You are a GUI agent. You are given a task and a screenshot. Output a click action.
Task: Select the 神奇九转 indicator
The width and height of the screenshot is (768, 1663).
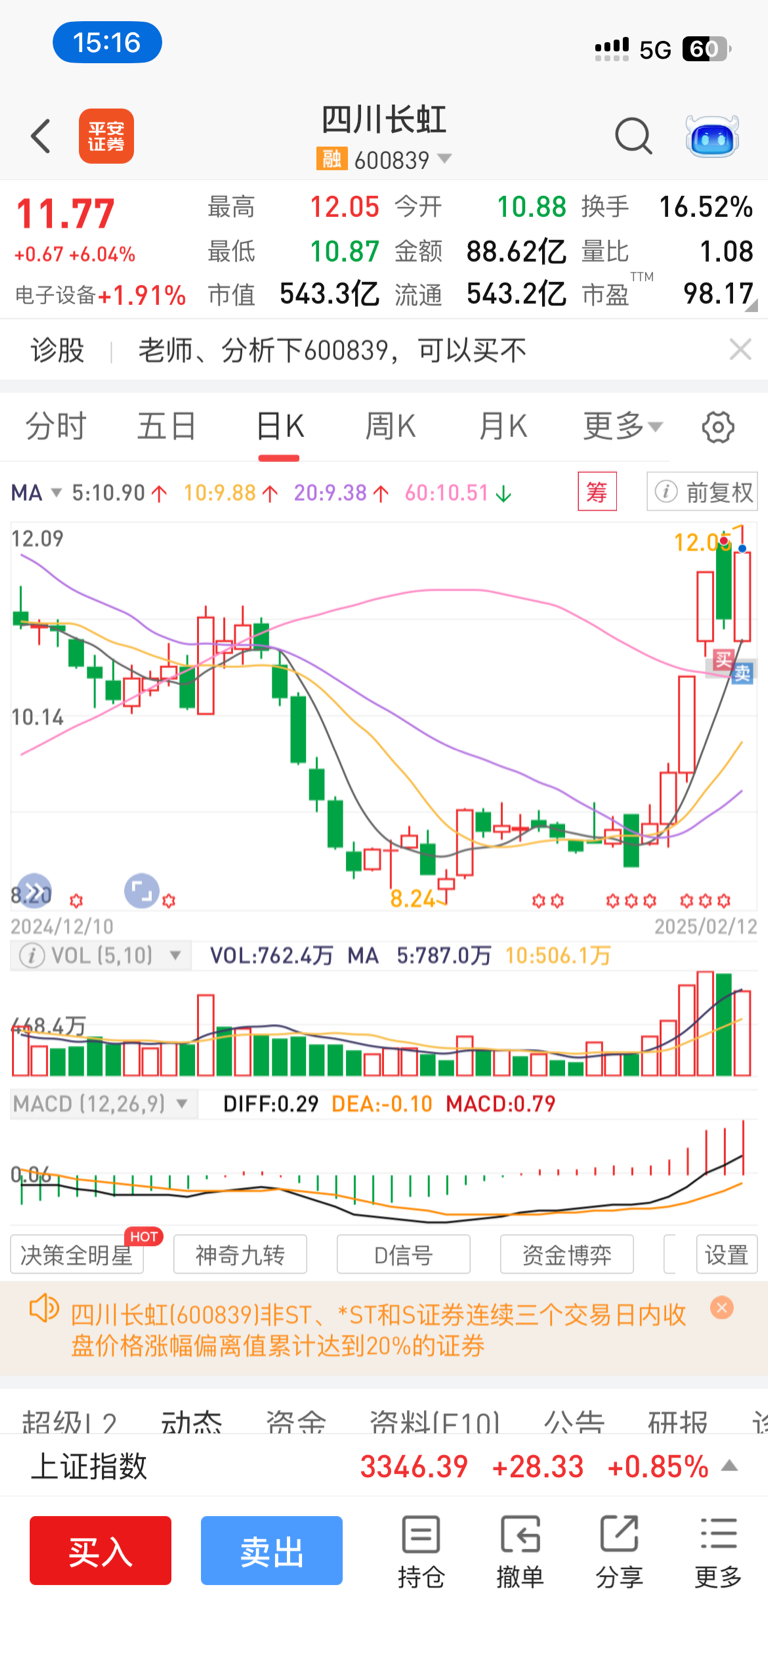(240, 1255)
